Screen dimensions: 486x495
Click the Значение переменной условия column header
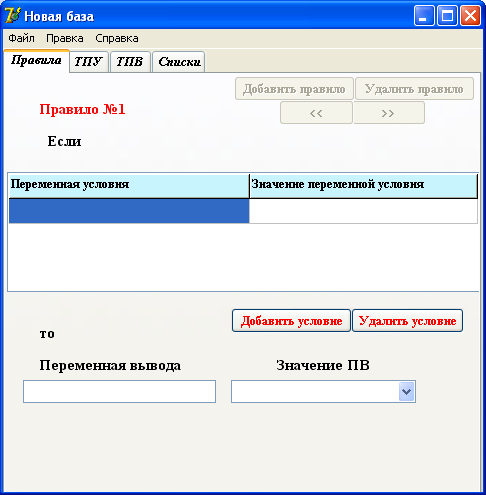pos(363,186)
